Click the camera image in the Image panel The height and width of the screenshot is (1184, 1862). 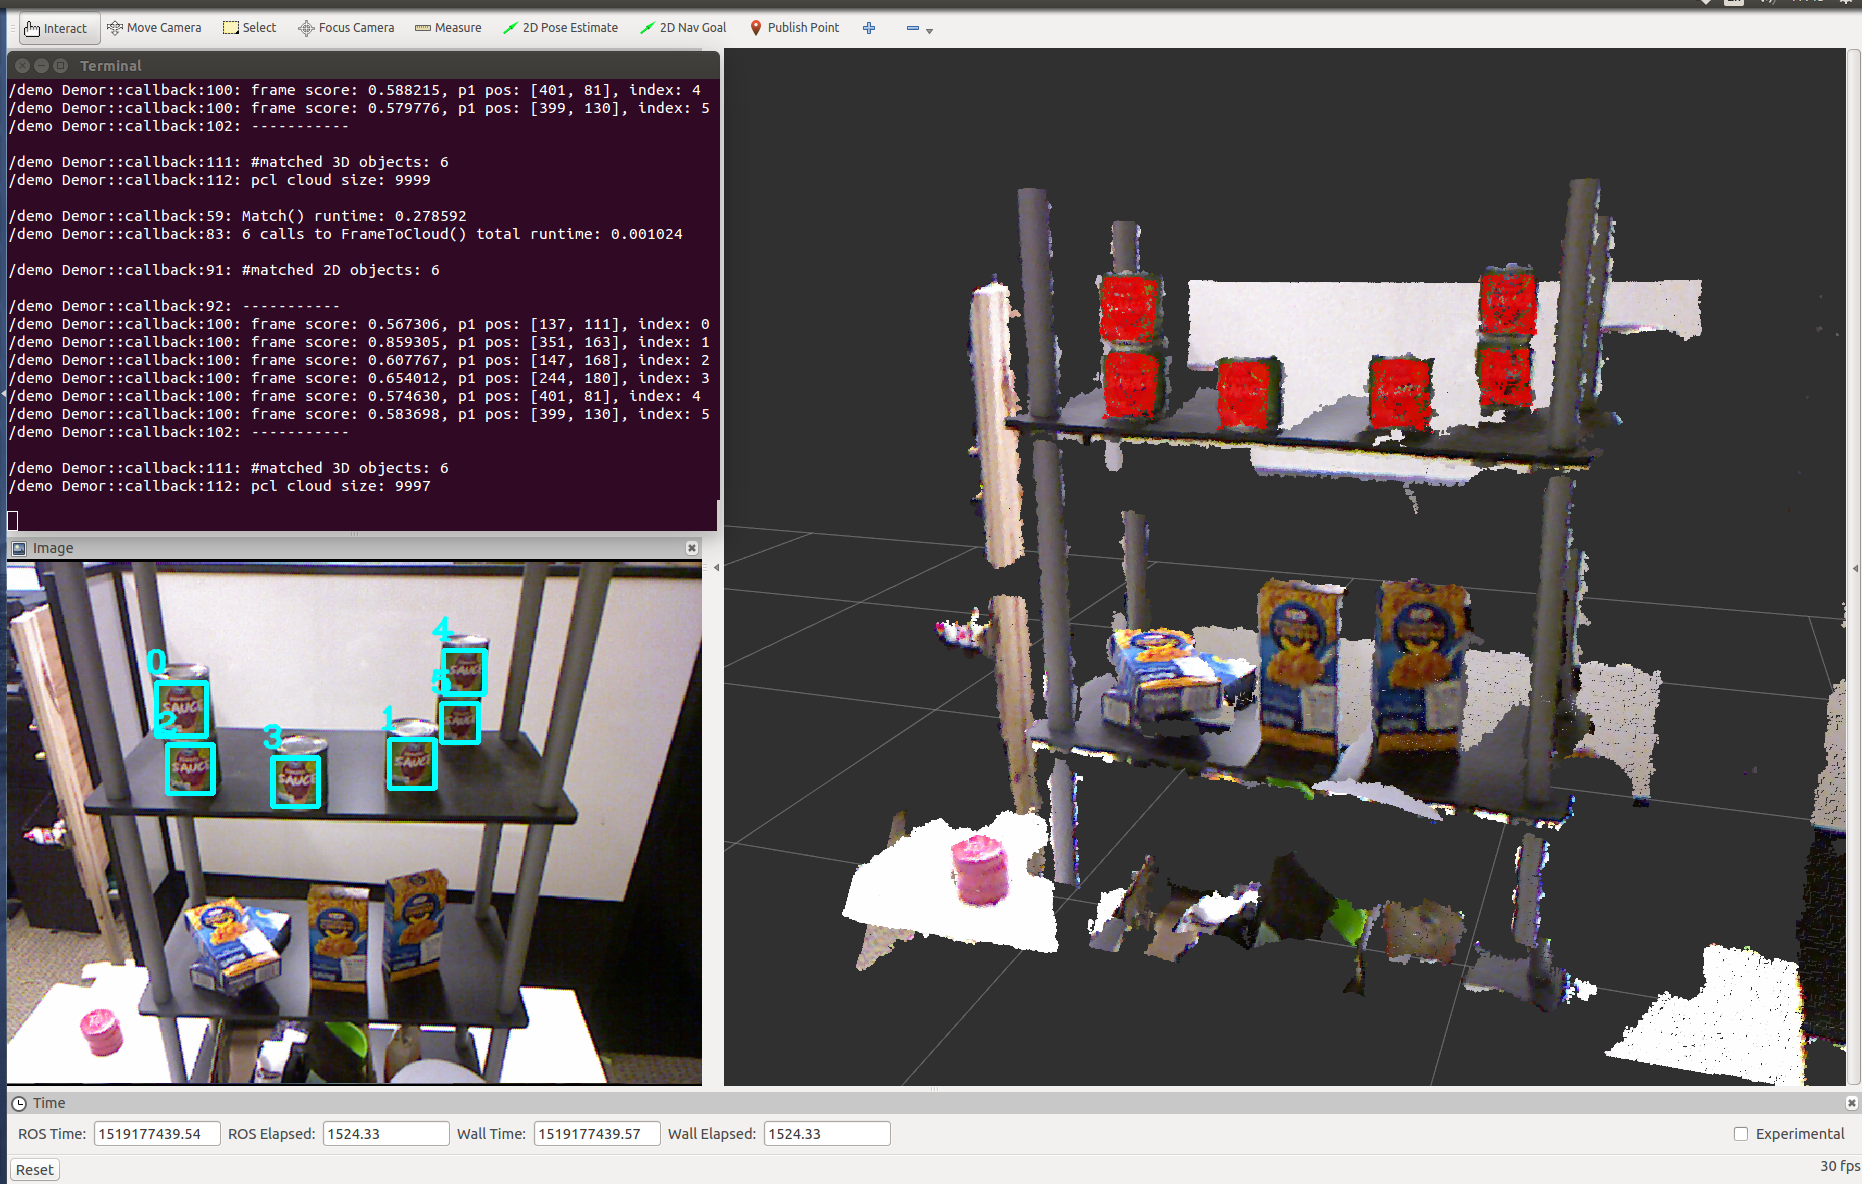354,822
